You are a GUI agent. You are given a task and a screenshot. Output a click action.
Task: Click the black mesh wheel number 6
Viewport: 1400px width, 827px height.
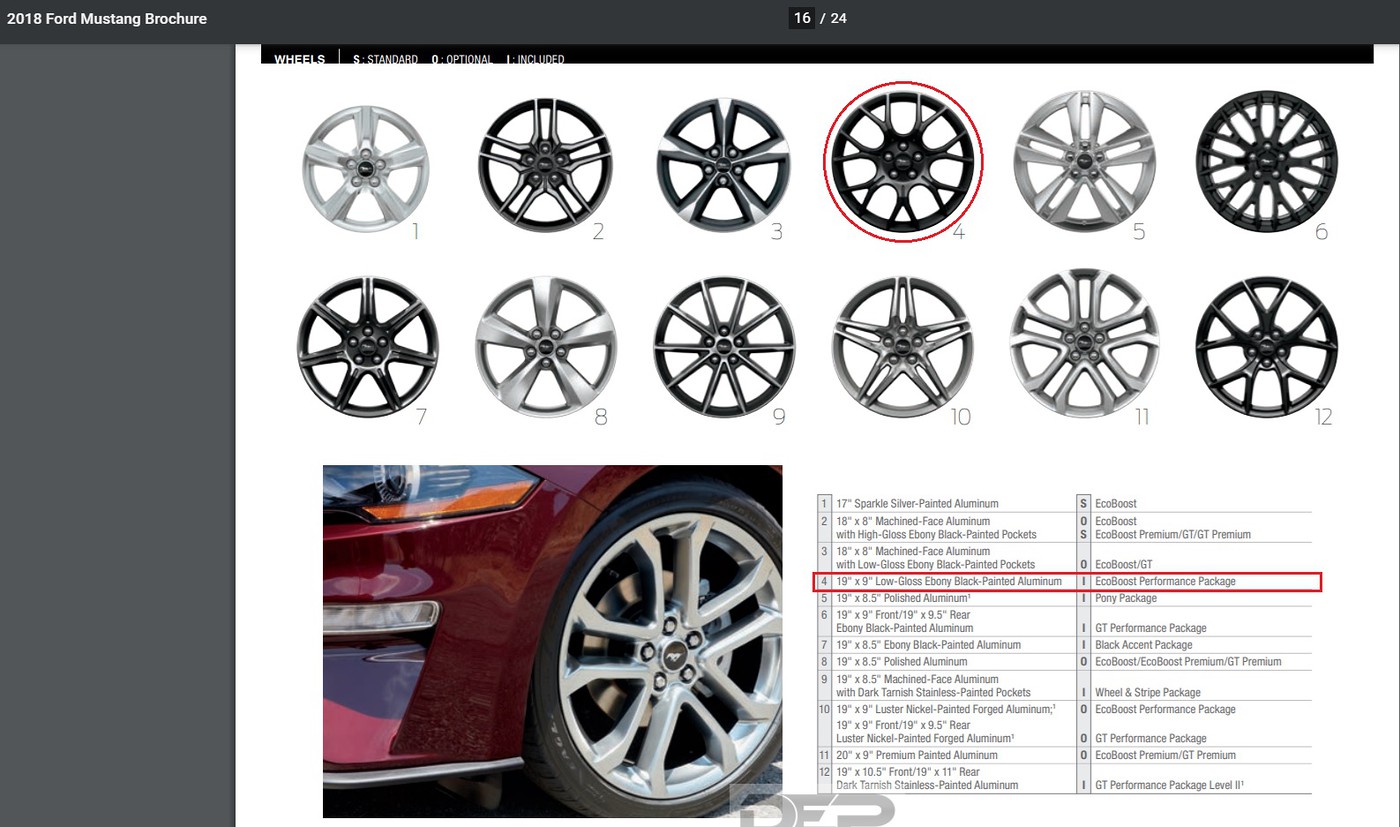(1265, 160)
